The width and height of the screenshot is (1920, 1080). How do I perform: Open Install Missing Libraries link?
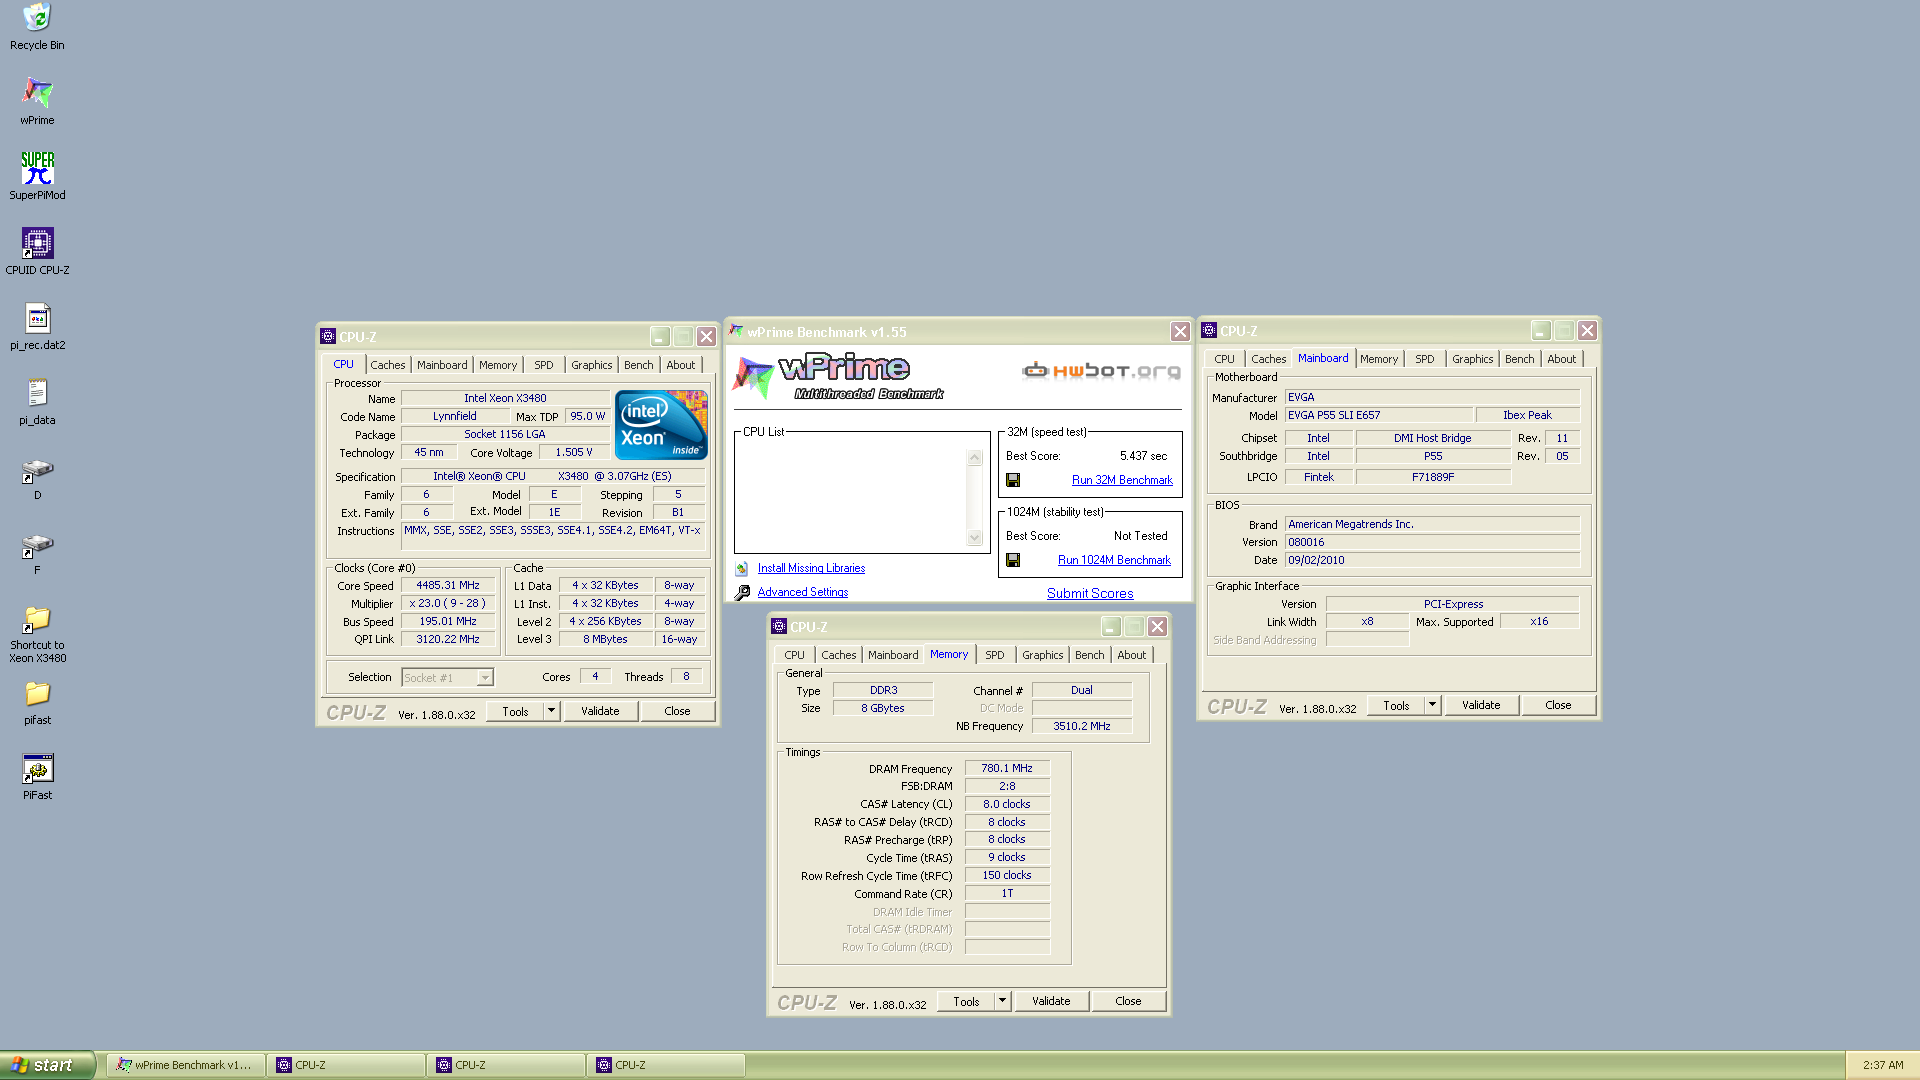click(811, 568)
